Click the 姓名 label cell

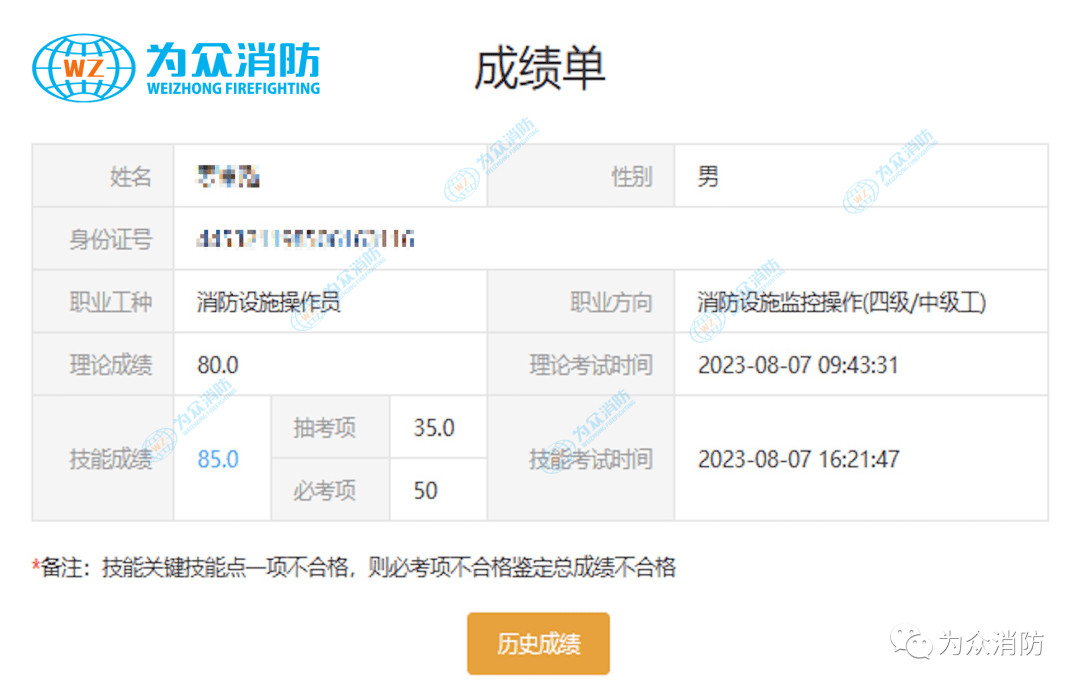(103, 176)
